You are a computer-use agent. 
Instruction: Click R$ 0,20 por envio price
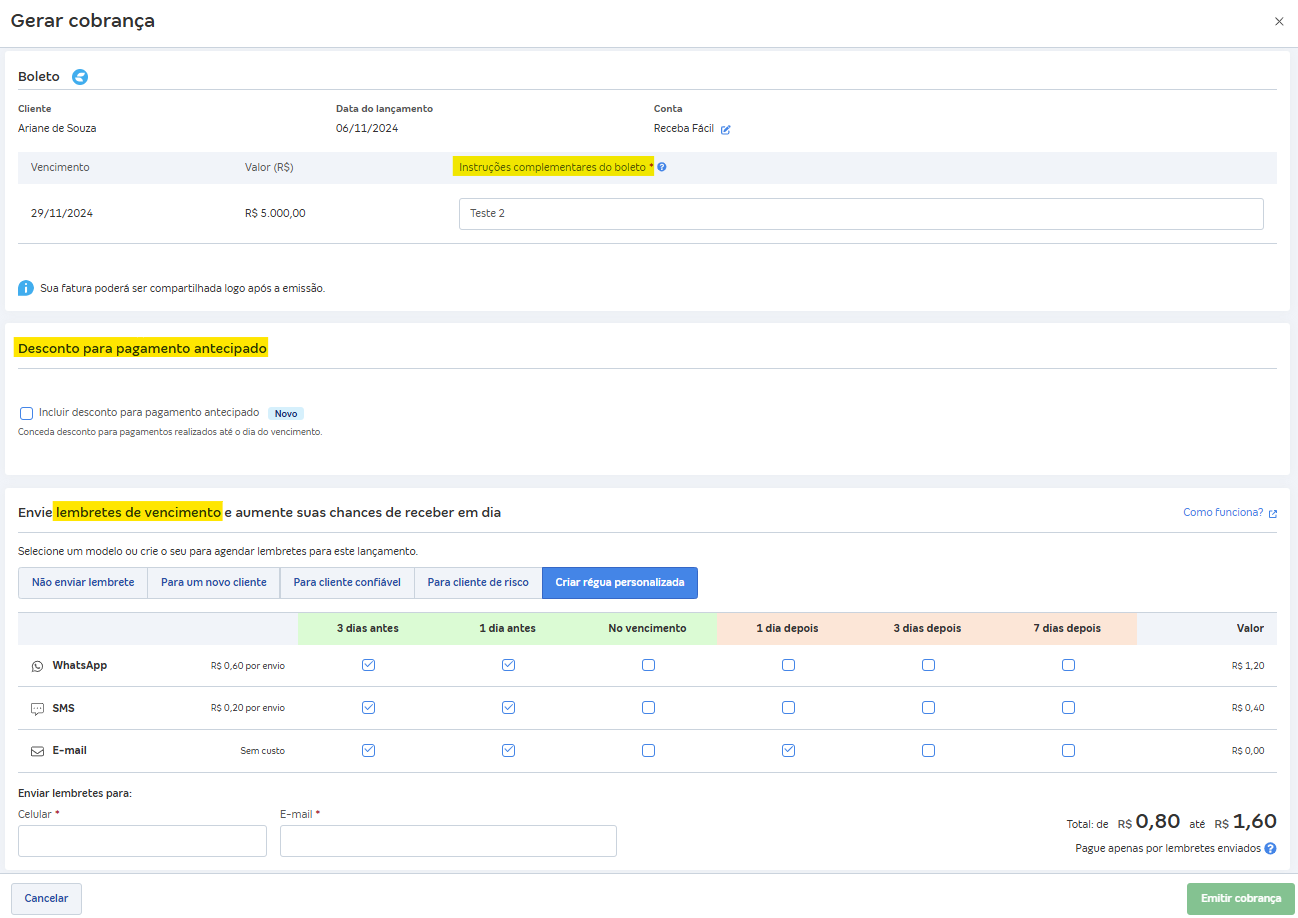pyautogui.click(x=248, y=708)
